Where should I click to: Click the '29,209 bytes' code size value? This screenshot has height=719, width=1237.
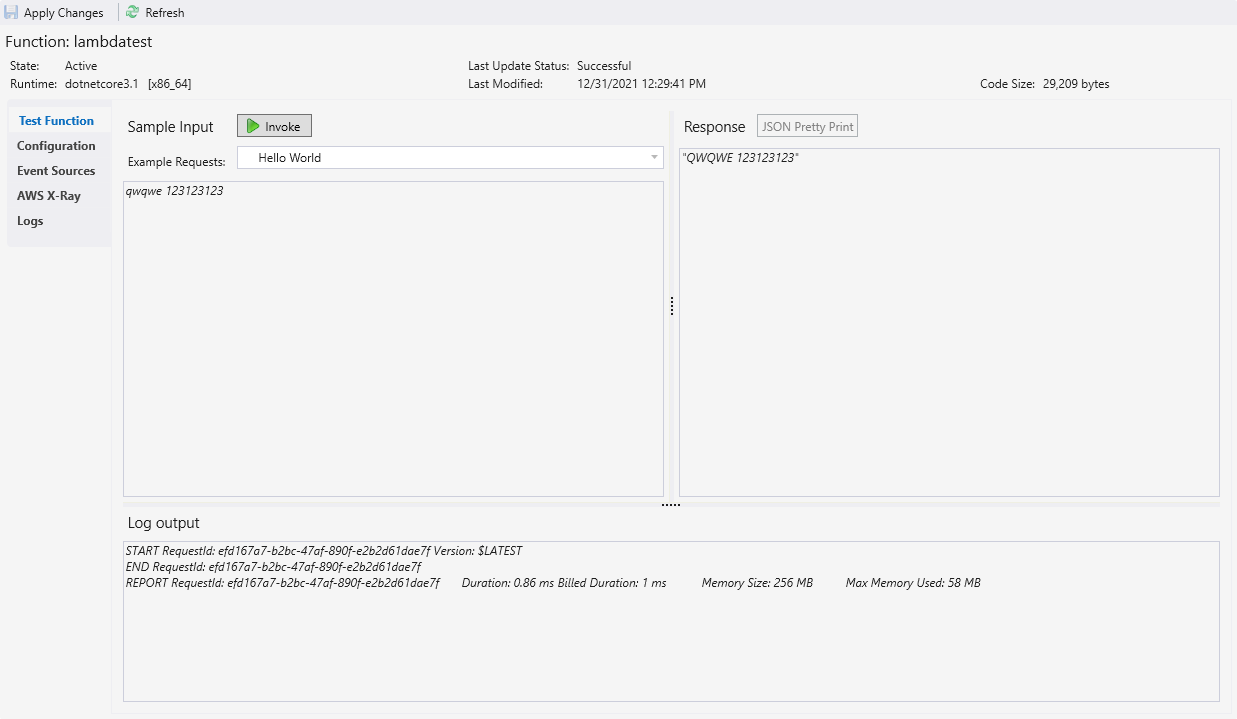pos(1076,84)
